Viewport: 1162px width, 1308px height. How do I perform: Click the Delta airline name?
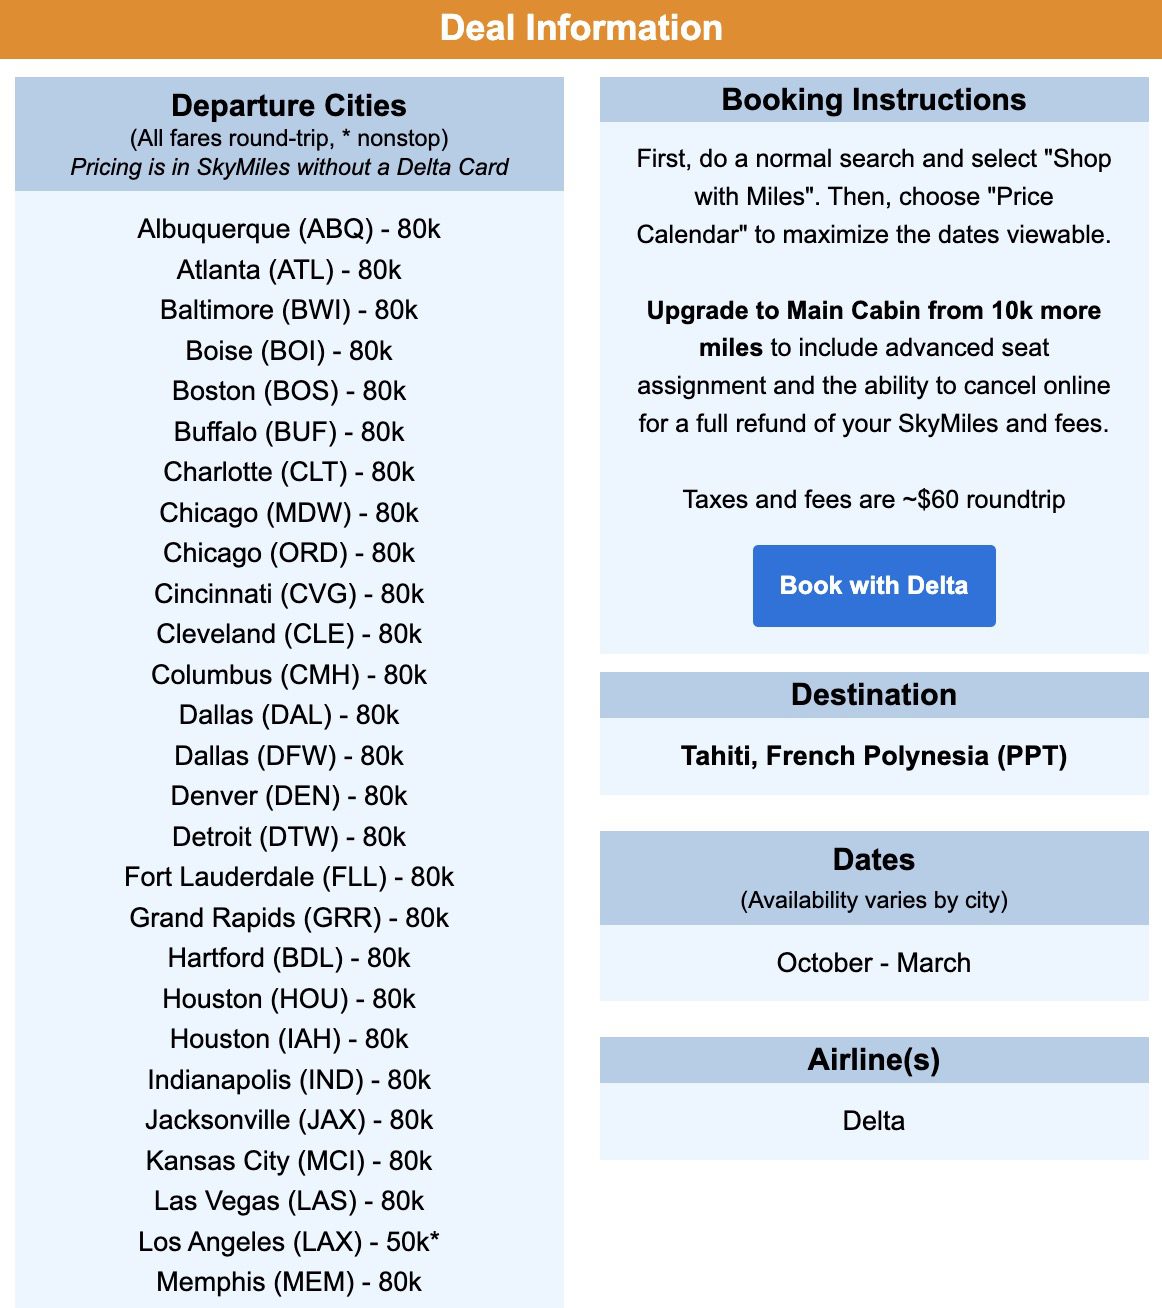point(873,1120)
